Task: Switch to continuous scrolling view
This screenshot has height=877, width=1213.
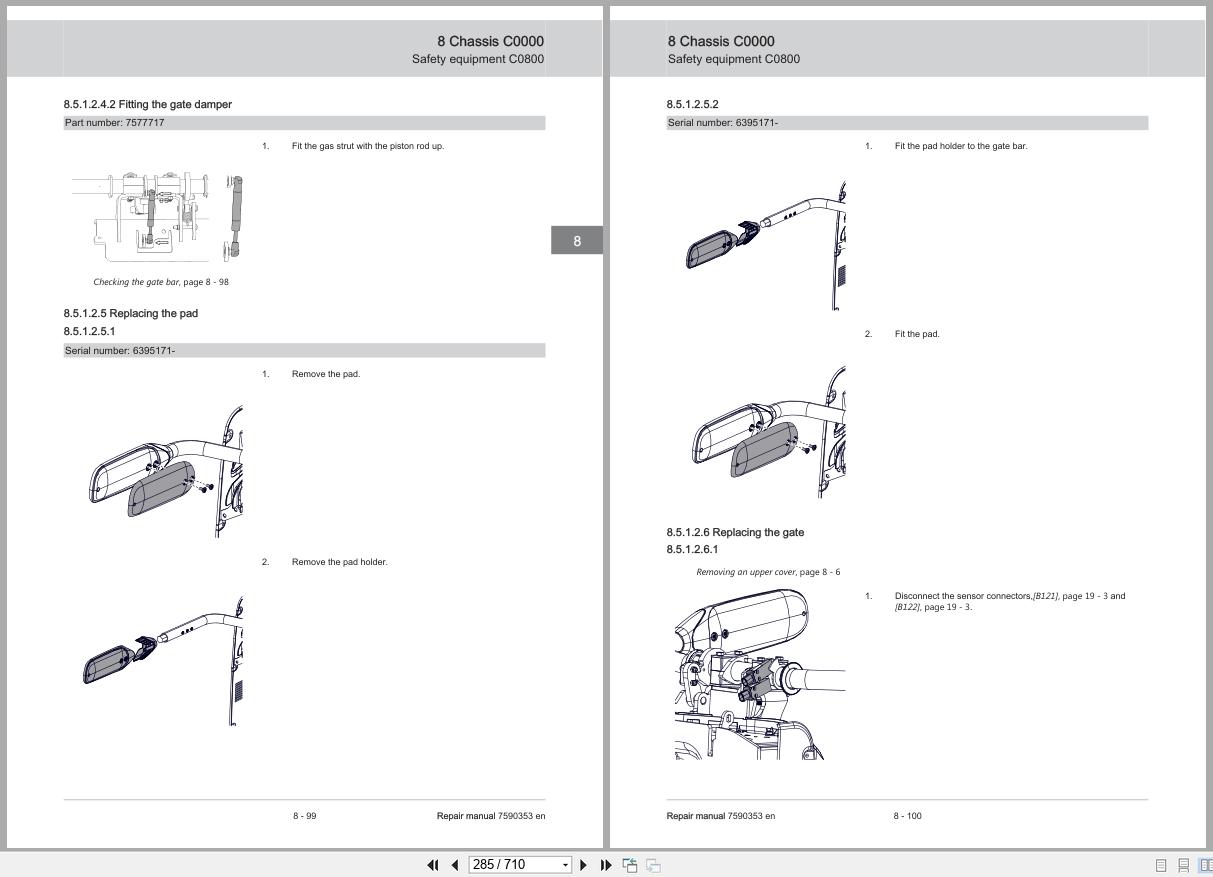Action: [x=1183, y=866]
